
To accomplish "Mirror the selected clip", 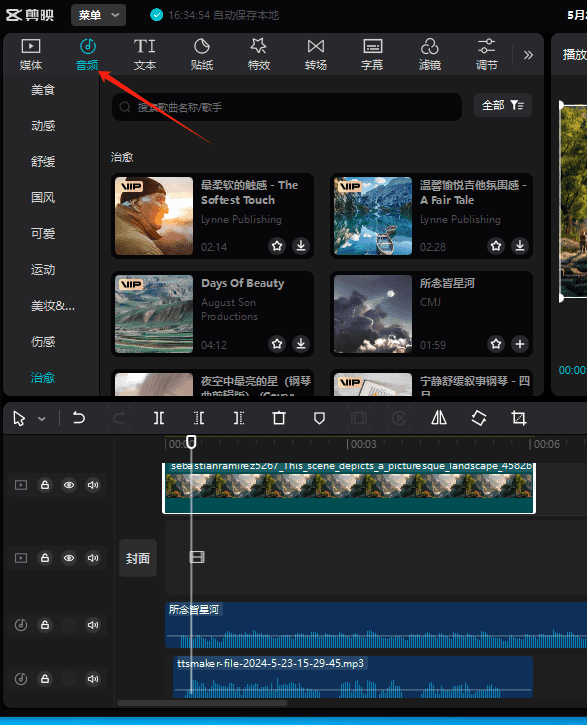I will point(439,418).
